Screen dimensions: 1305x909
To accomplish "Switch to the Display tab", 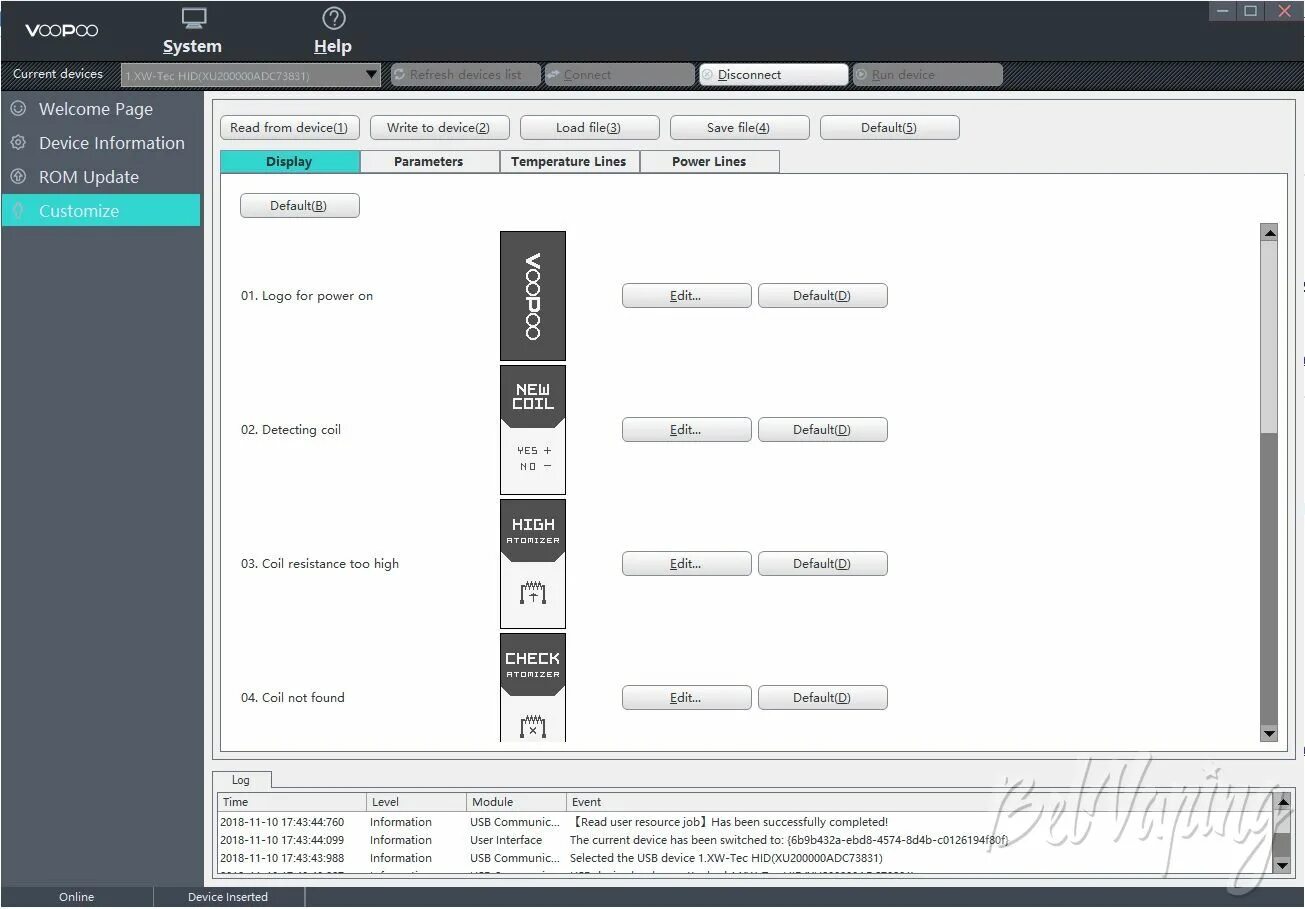I will point(290,162).
